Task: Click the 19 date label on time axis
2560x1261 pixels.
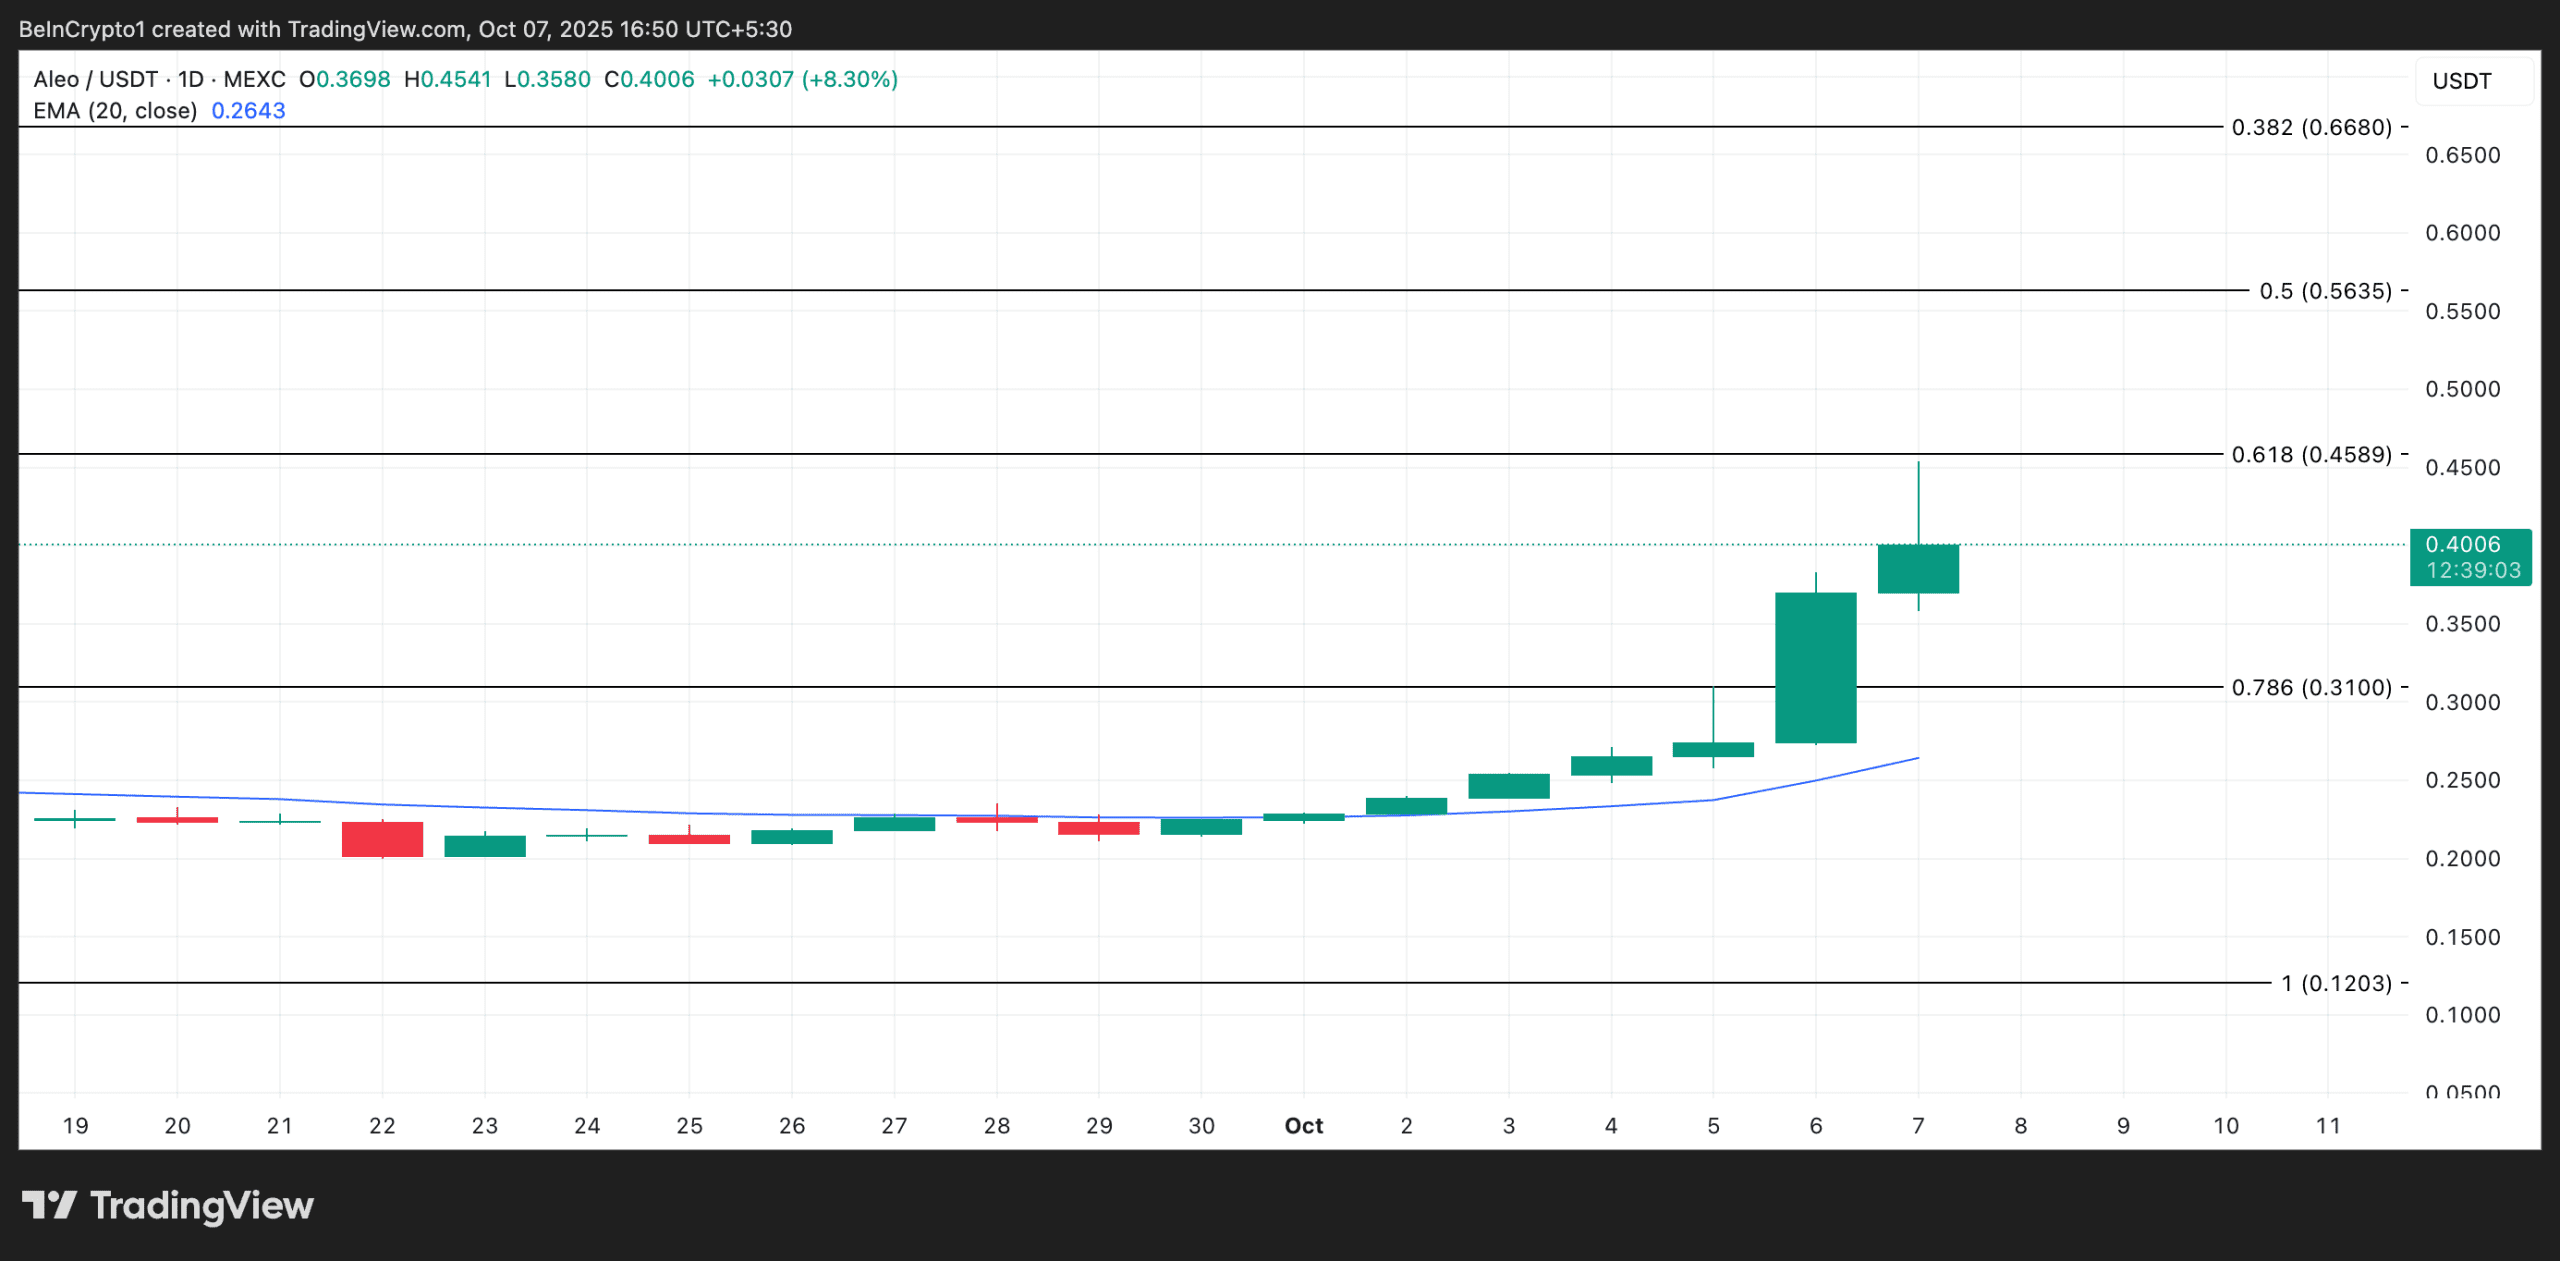Action: [x=75, y=1126]
